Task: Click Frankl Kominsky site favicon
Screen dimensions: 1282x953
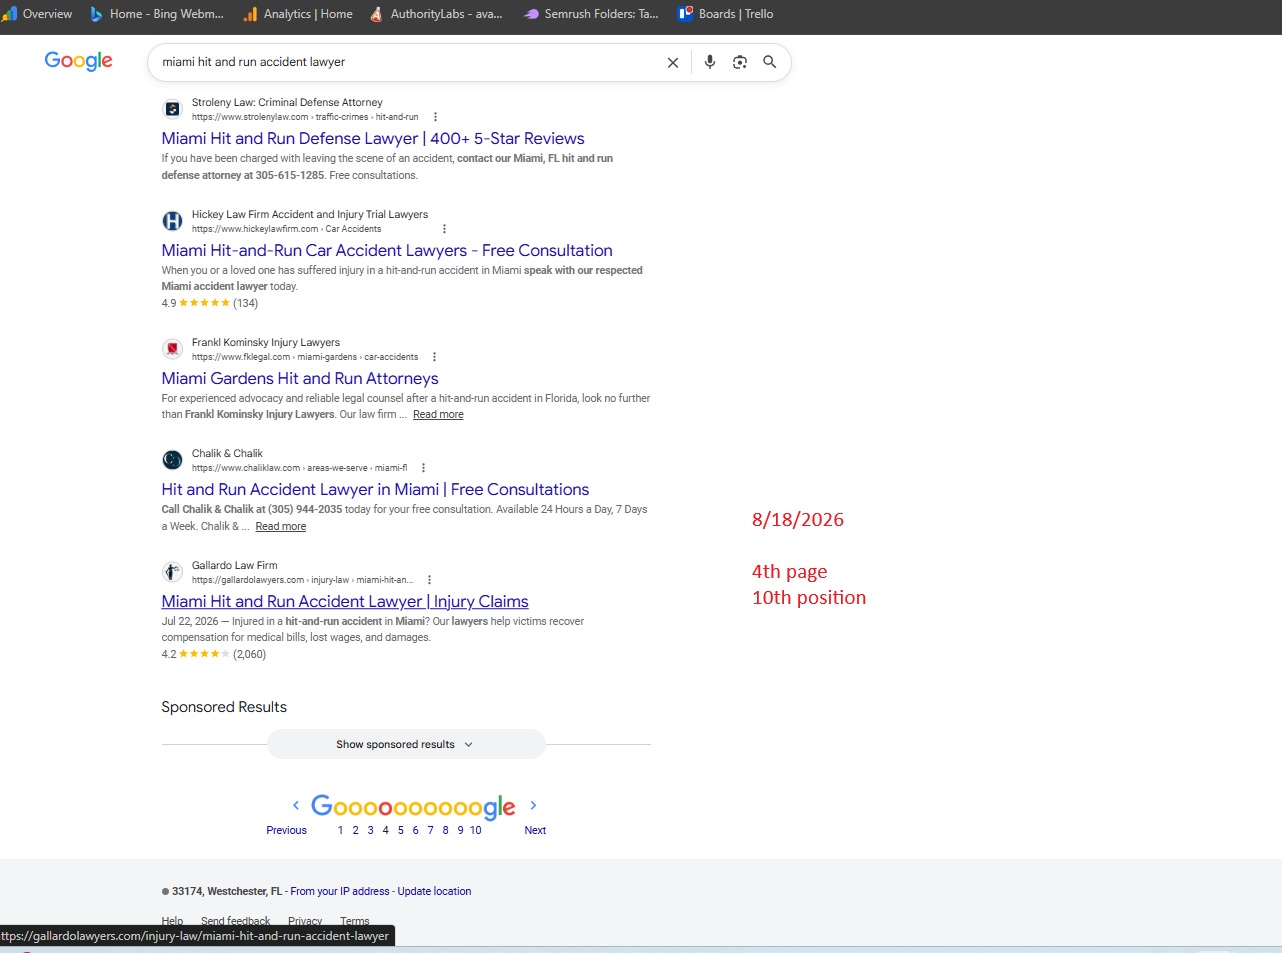Action: [172, 349]
